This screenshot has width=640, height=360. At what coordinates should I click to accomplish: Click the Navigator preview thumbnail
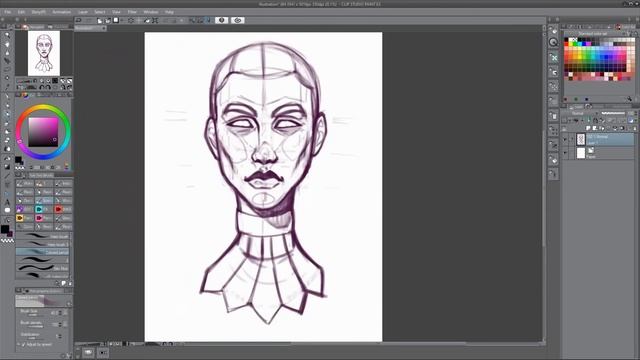44,53
